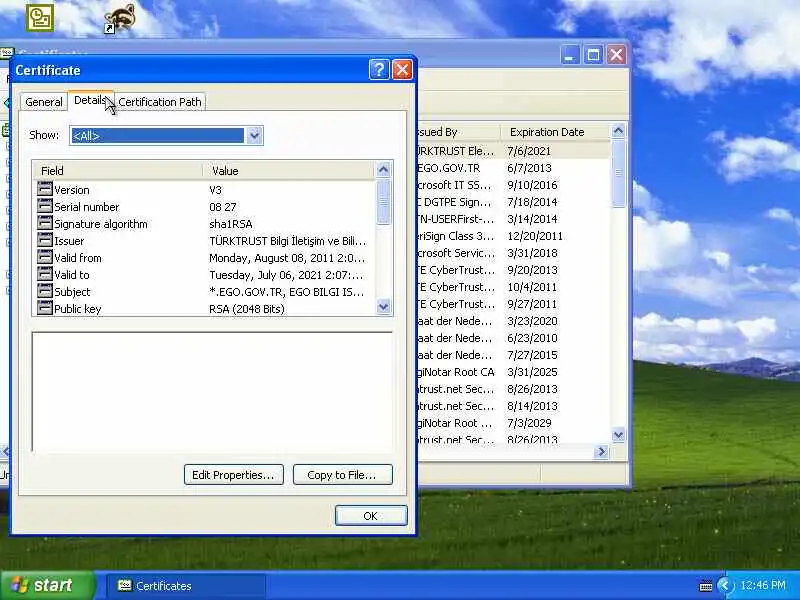Open the yellow desktop icon at top left

click(x=40, y=18)
